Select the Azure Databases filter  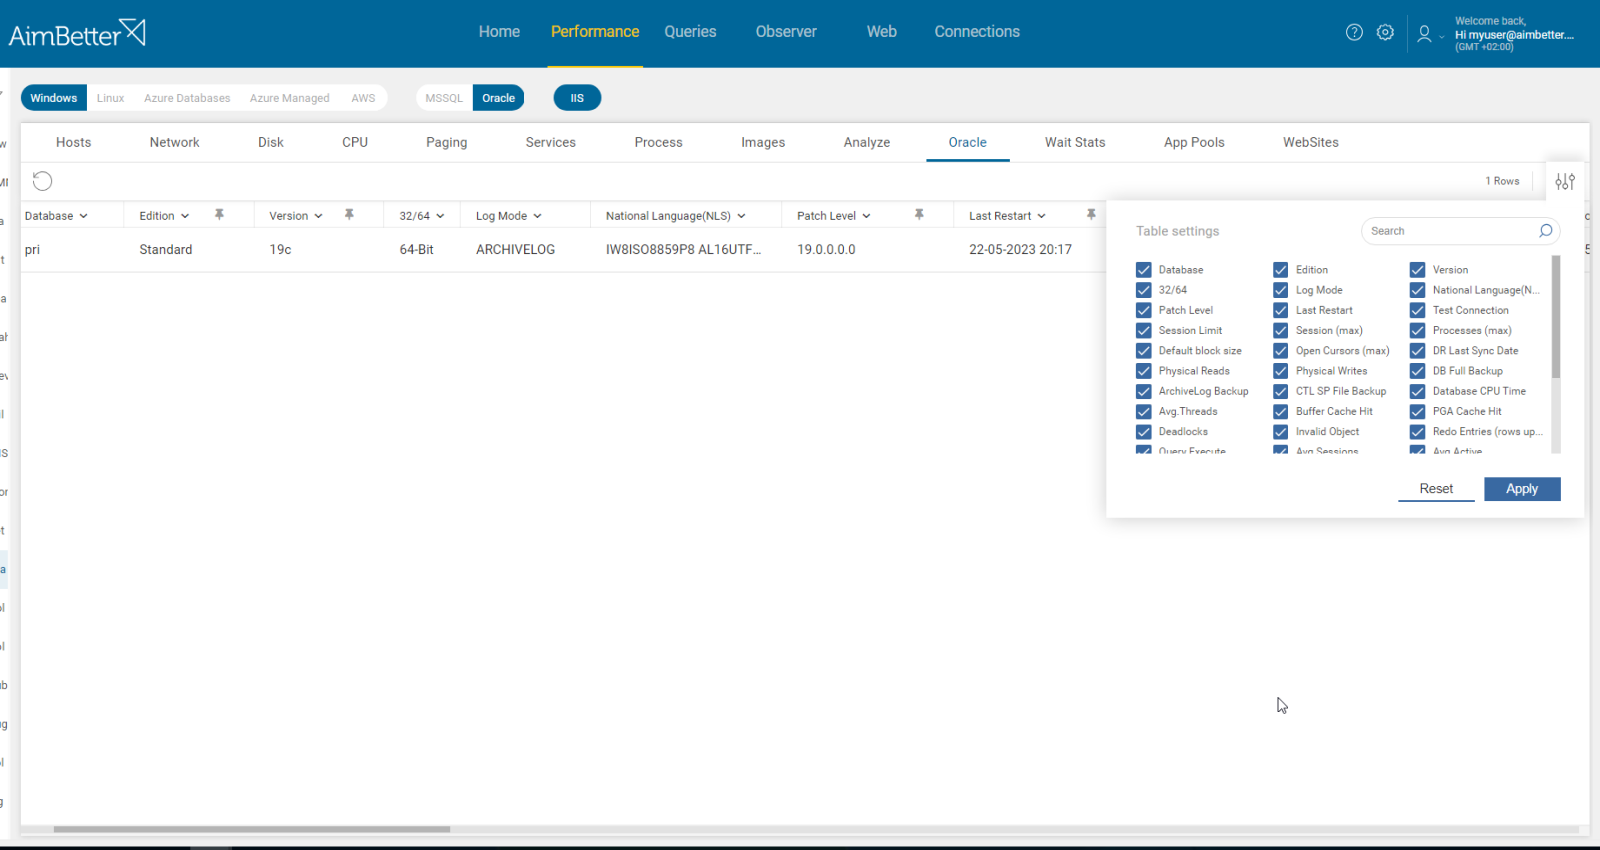click(x=187, y=98)
